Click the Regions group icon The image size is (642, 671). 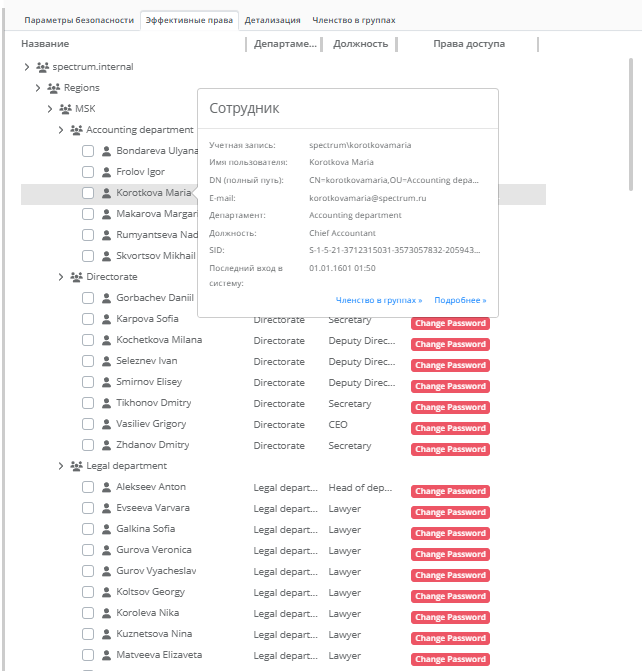coord(54,88)
